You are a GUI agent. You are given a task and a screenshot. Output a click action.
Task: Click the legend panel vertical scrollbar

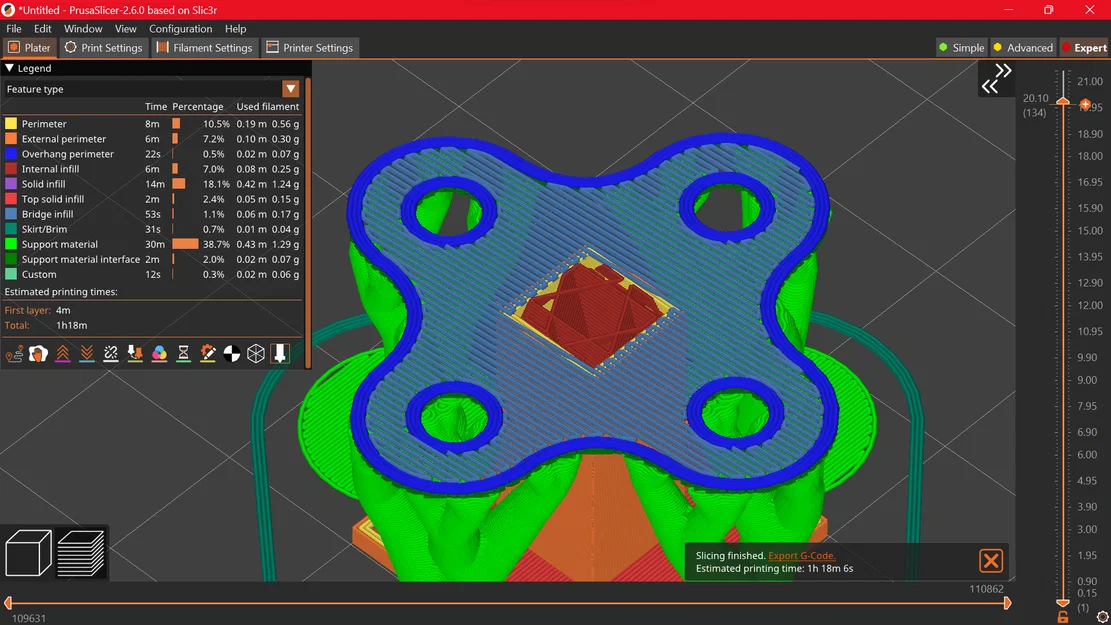click(x=308, y=223)
